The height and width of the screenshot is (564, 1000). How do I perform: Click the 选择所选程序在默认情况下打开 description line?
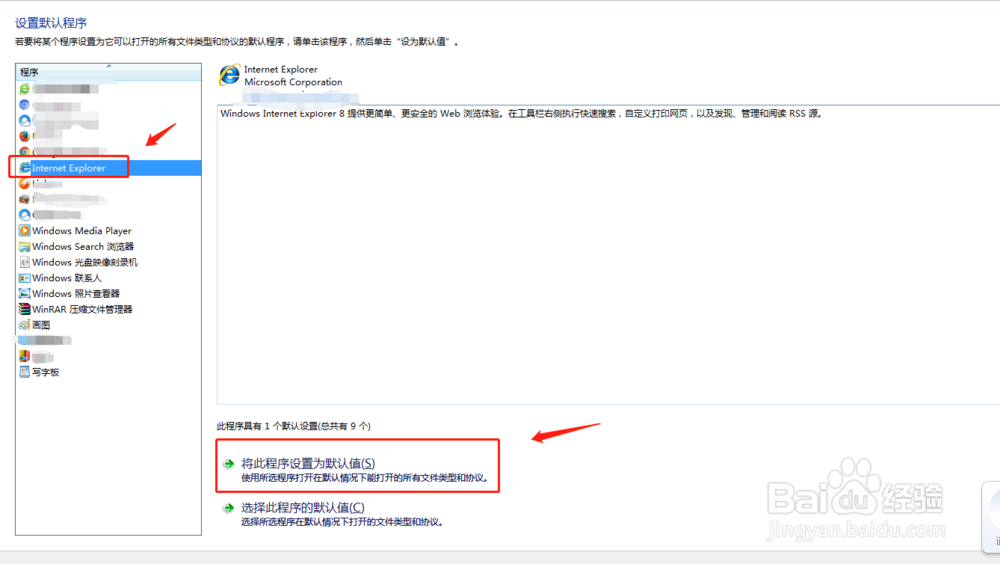point(342,522)
